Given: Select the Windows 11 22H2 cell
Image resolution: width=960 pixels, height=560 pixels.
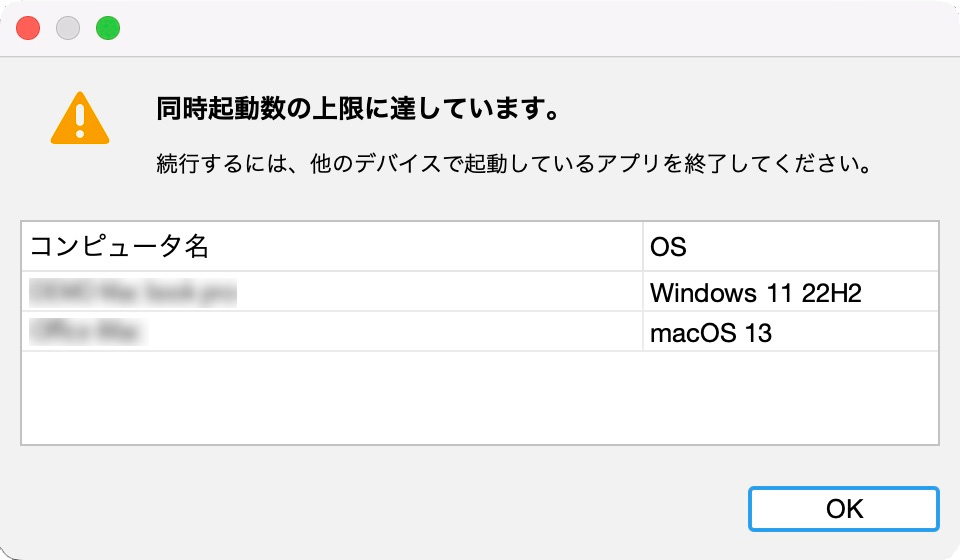Looking at the screenshot, I should (790, 292).
